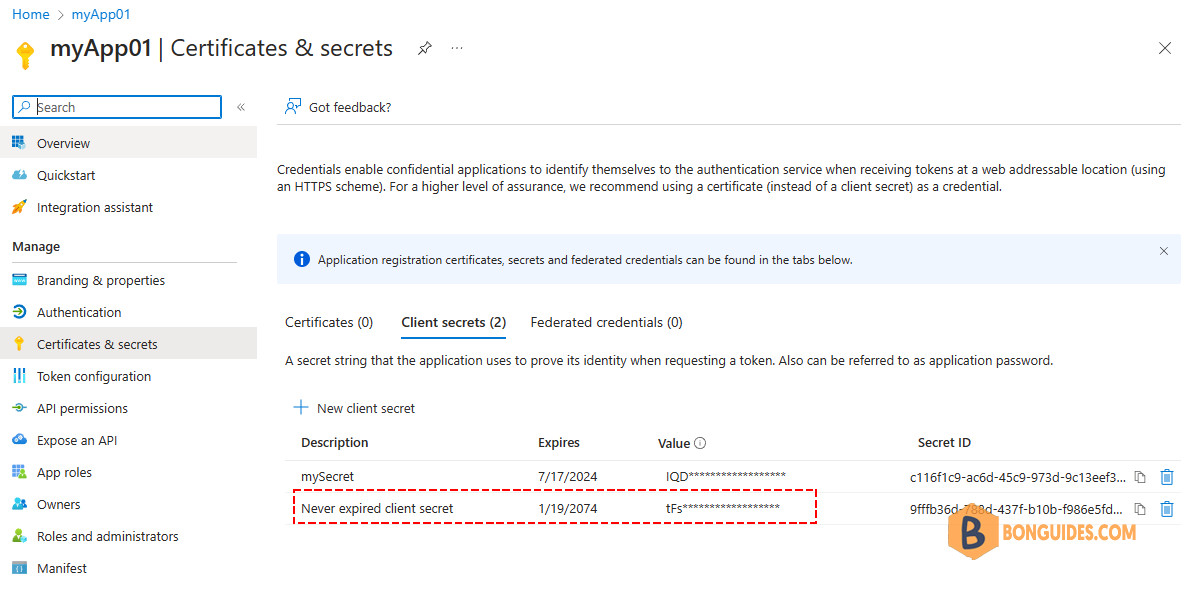The image size is (1197, 597).
Task: Click the Token configuration icon
Action: tap(20, 376)
